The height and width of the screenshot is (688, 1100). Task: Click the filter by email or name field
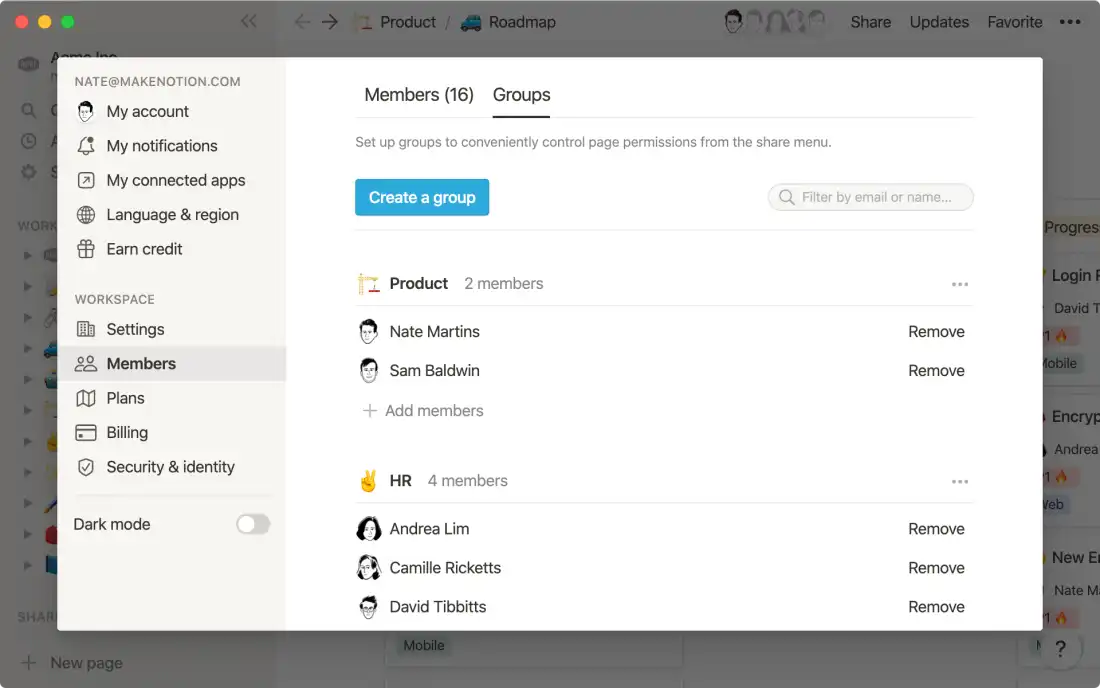(870, 197)
